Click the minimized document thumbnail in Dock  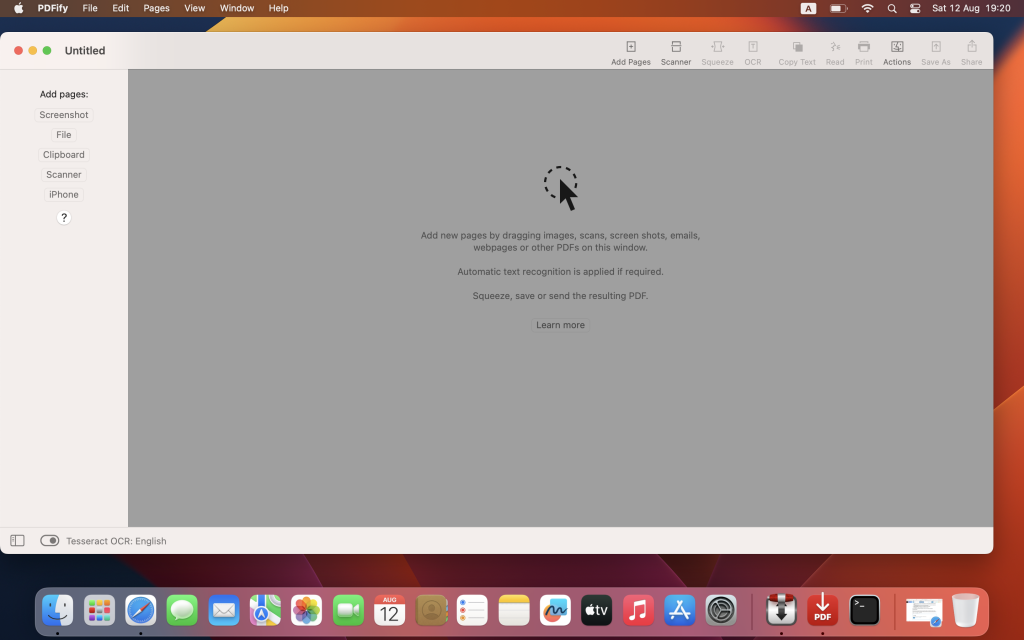(x=923, y=612)
